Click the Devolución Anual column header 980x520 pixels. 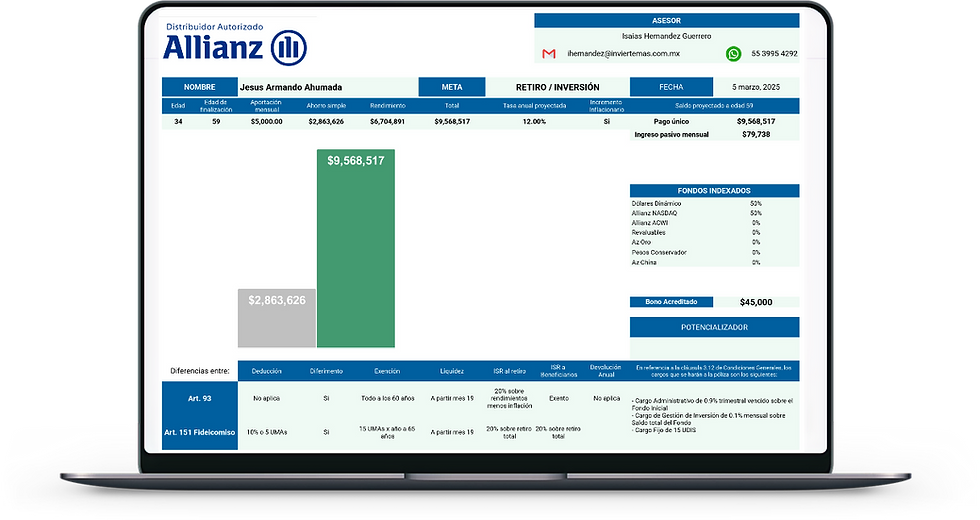coord(606,371)
